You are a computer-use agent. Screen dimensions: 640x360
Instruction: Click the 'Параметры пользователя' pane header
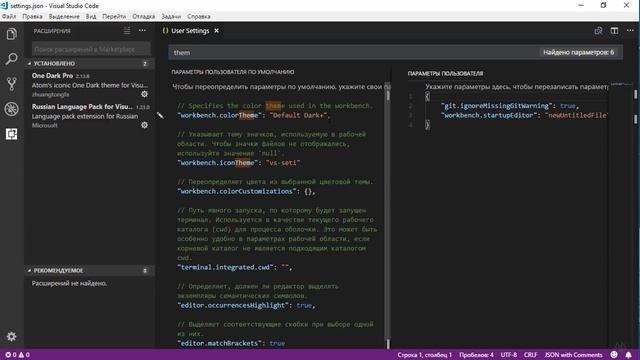pyautogui.click(x=445, y=73)
